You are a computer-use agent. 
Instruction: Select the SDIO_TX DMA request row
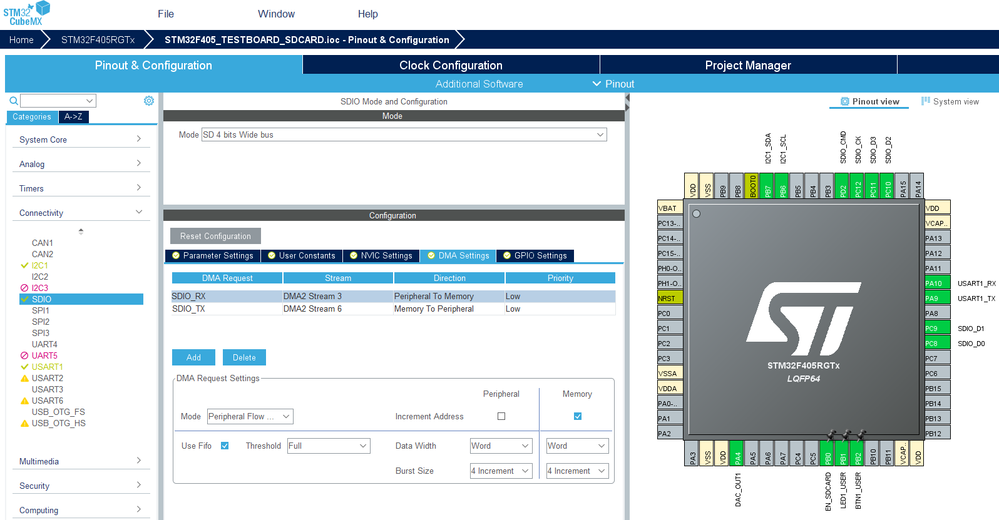(393, 308)
